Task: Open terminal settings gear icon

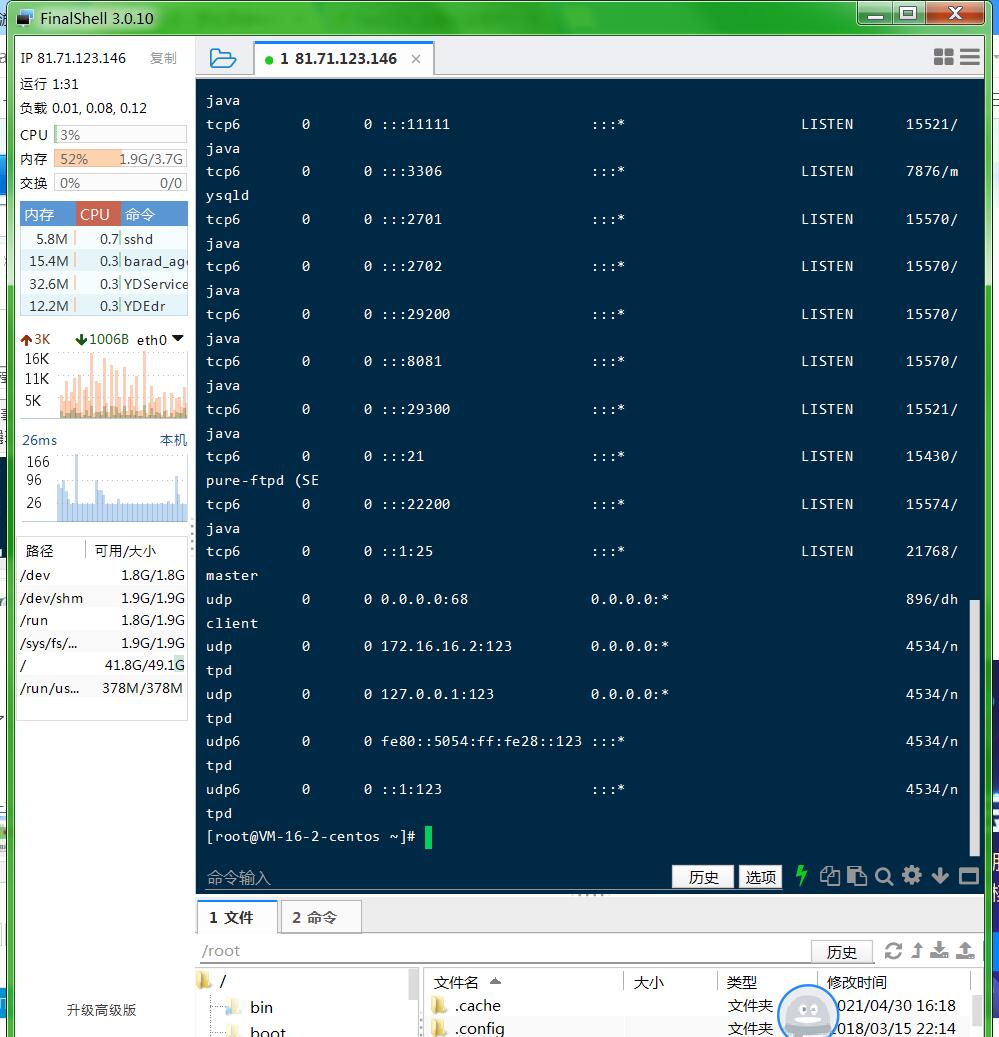Action: click(911, 876)
